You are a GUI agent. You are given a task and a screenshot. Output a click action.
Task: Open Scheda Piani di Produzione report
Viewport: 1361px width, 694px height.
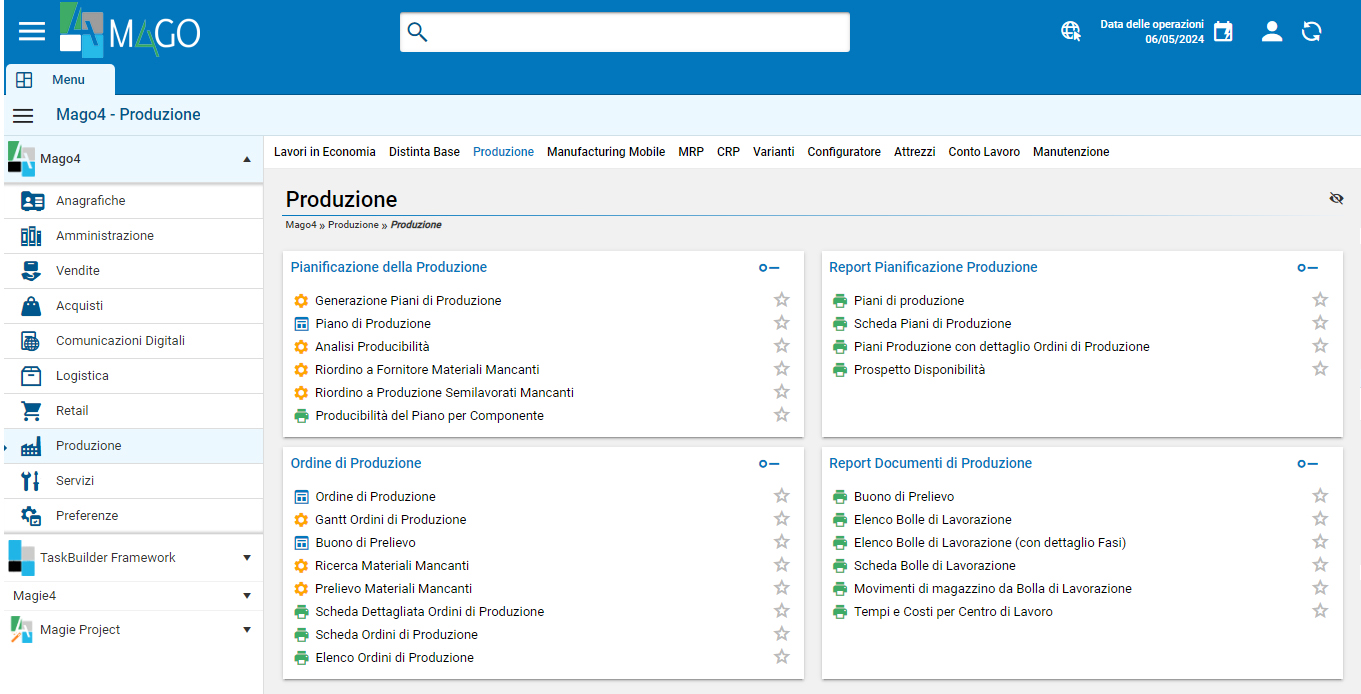click(x=933, y=324)
